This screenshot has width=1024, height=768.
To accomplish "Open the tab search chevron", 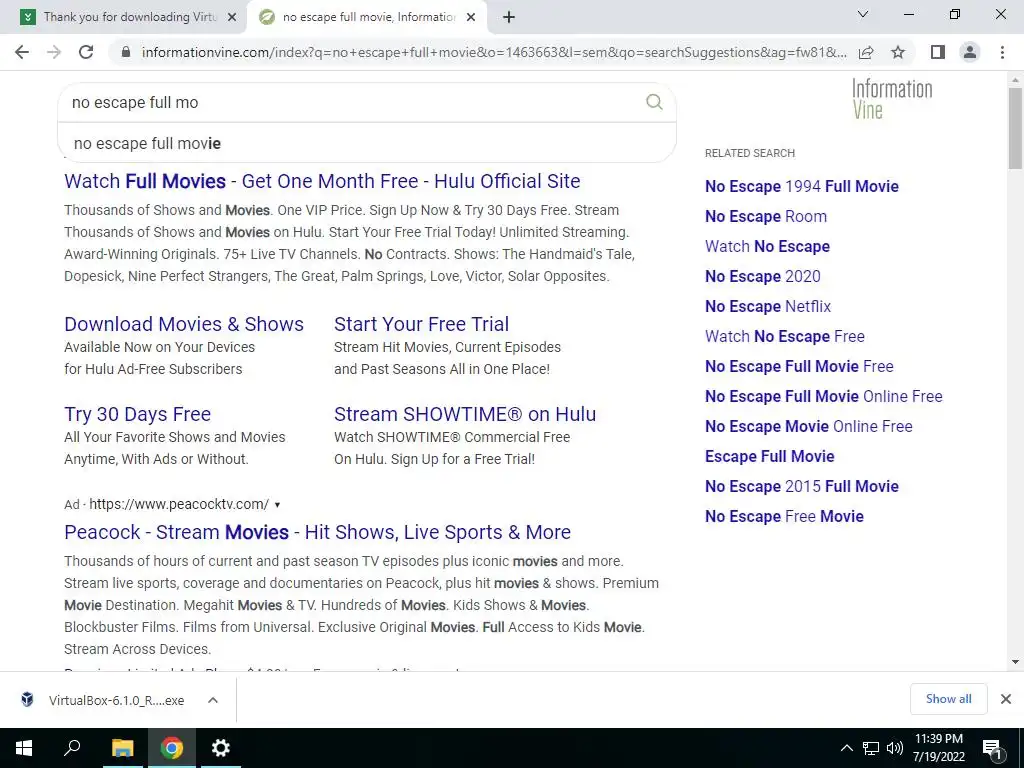I will pos(863,14).
